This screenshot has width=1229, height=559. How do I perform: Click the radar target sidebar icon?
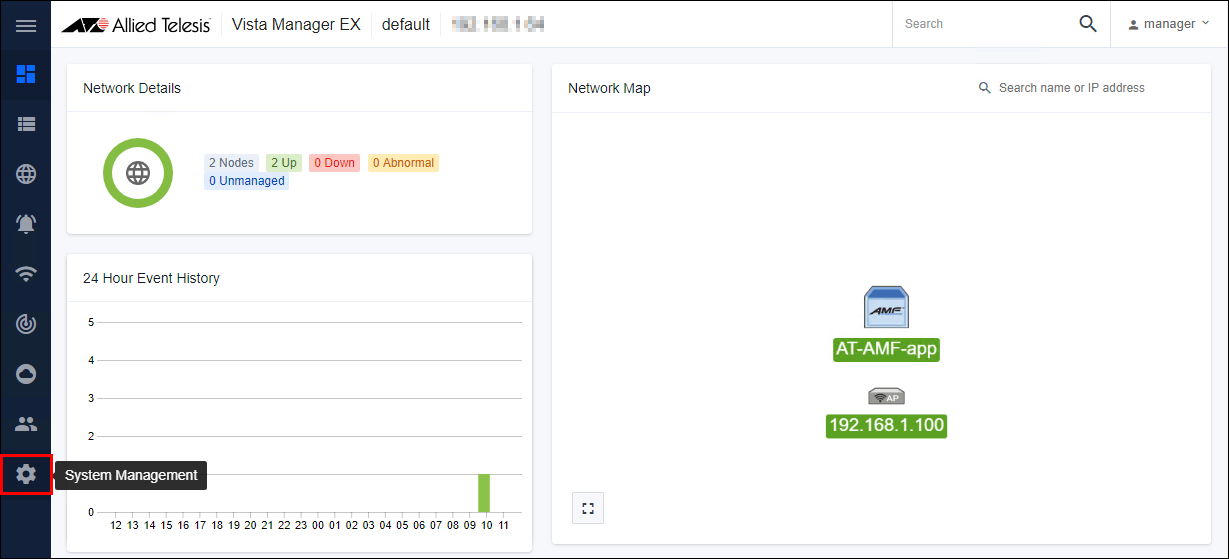(x=26, y=324)
